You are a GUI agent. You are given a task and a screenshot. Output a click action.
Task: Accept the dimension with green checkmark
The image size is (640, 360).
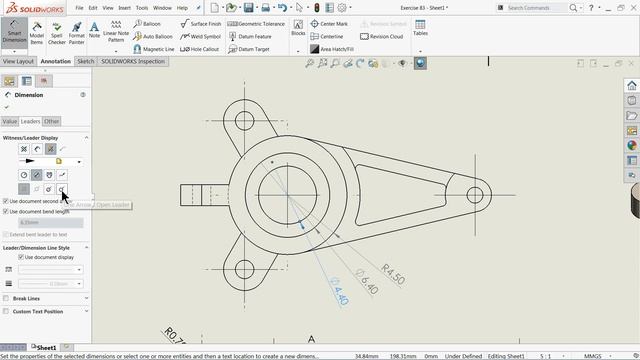coord(7,107)
